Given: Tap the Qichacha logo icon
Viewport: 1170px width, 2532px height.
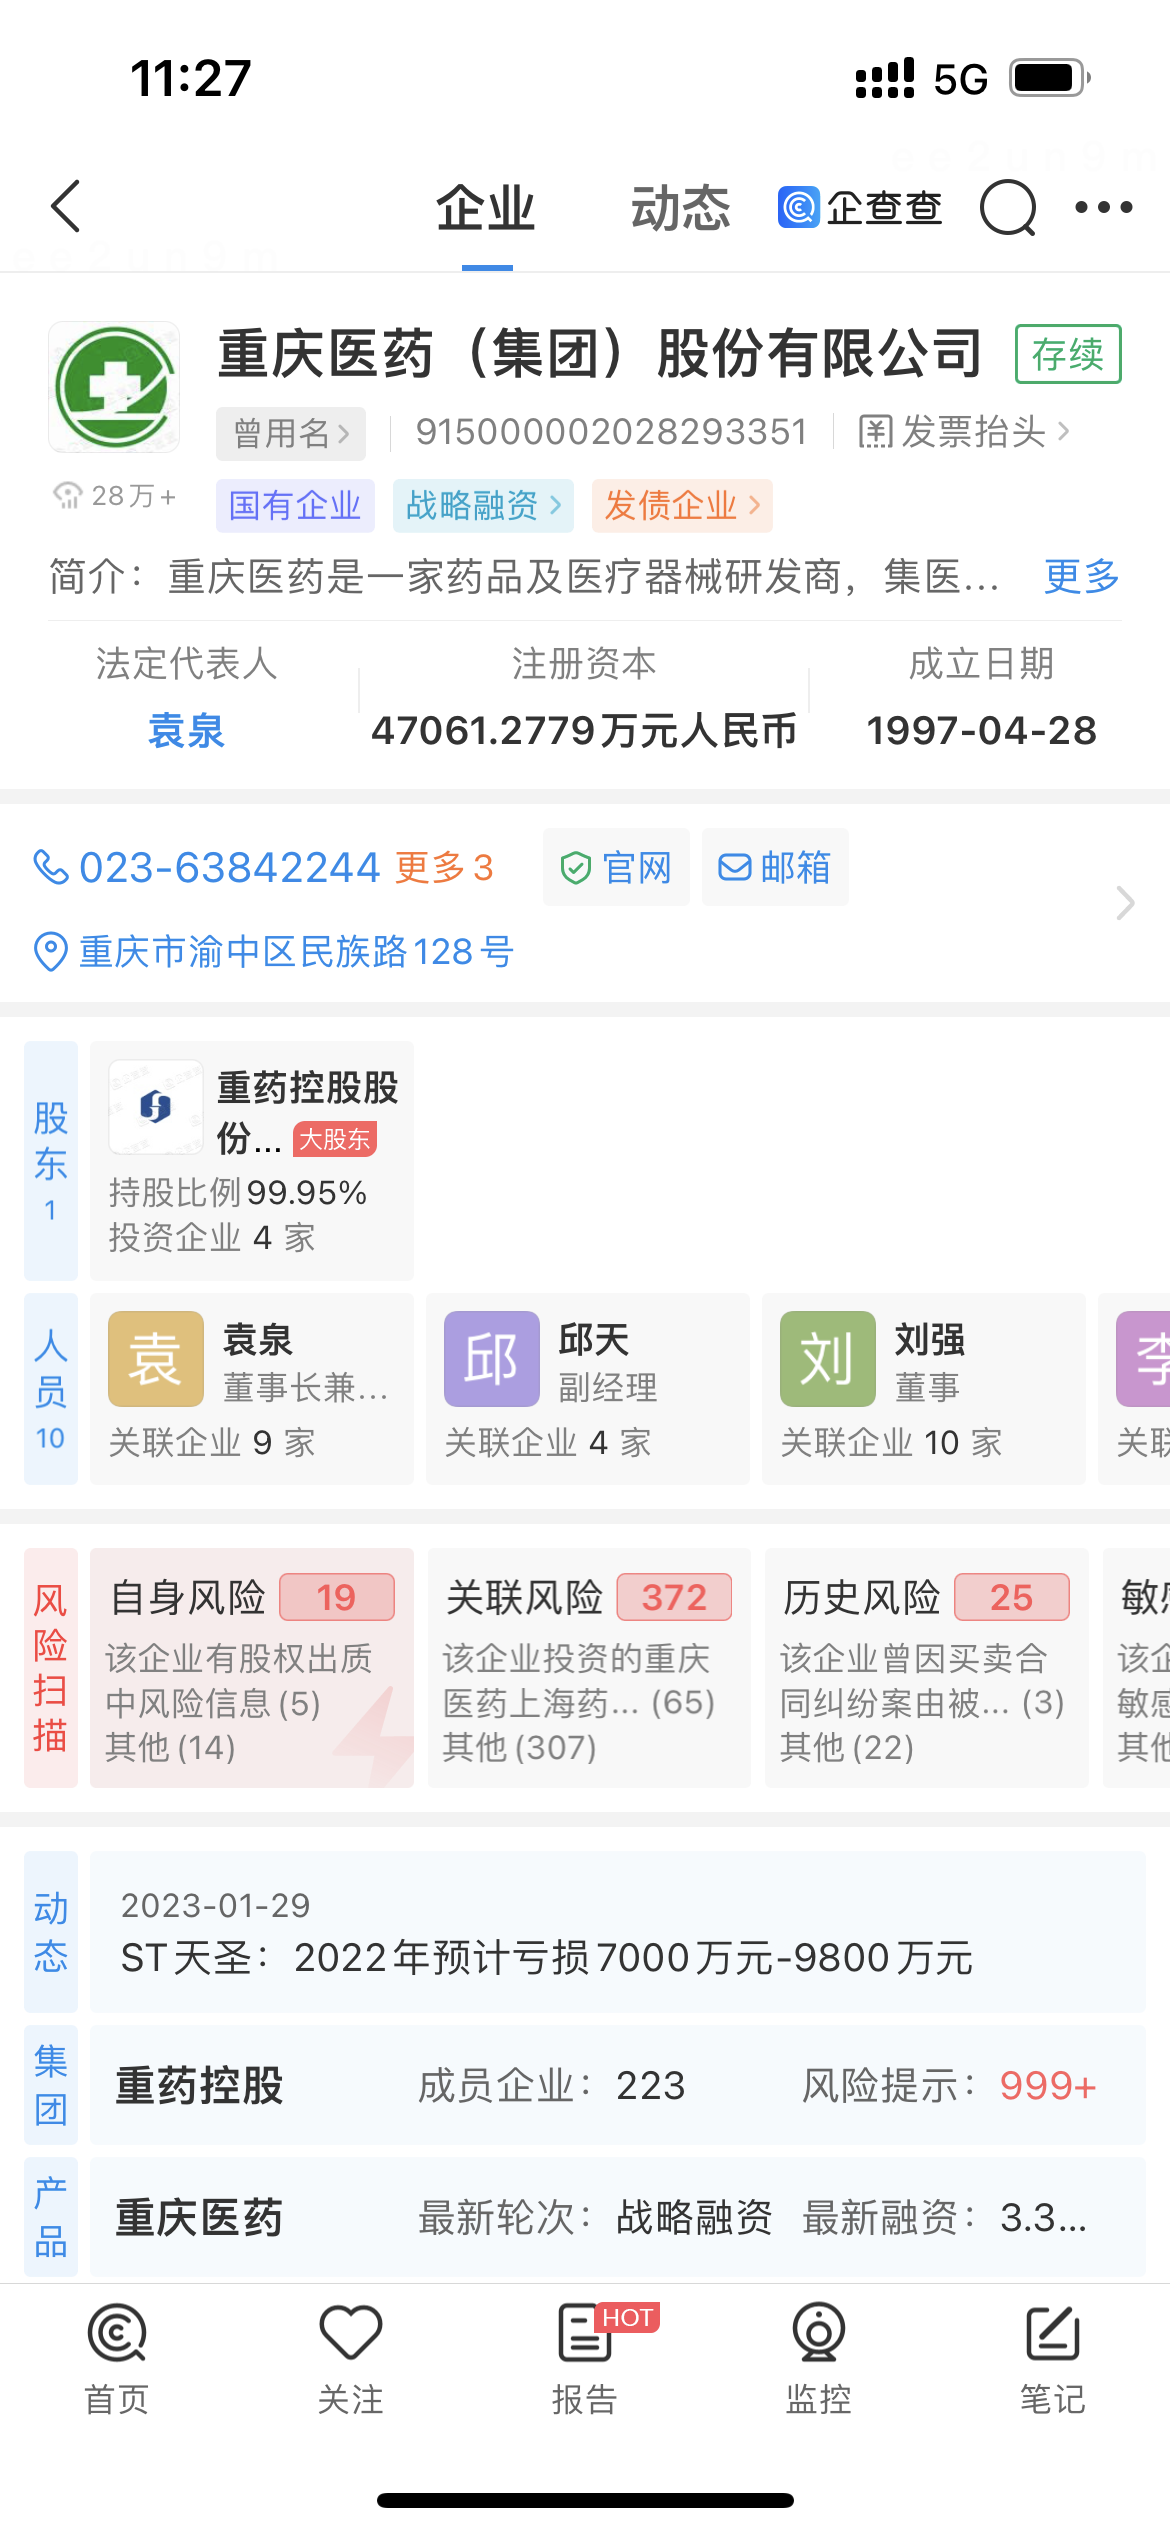Looking at the screenshot, I should click(799, 207).
